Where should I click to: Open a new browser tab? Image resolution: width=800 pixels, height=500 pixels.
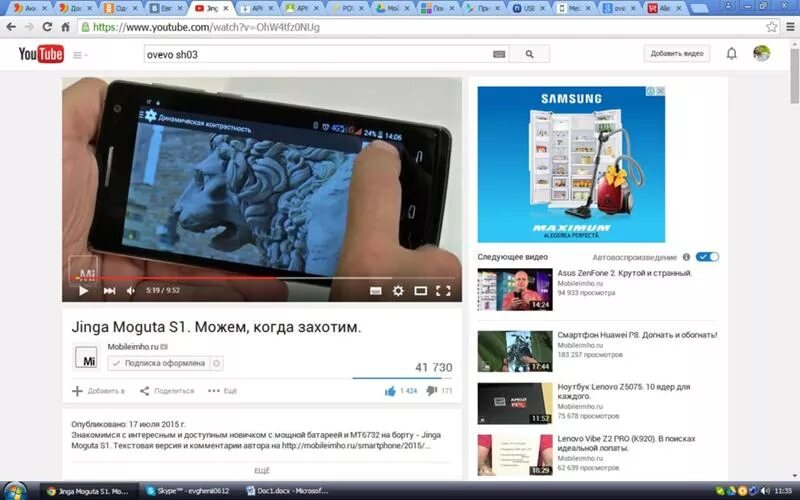coord(699,9)
